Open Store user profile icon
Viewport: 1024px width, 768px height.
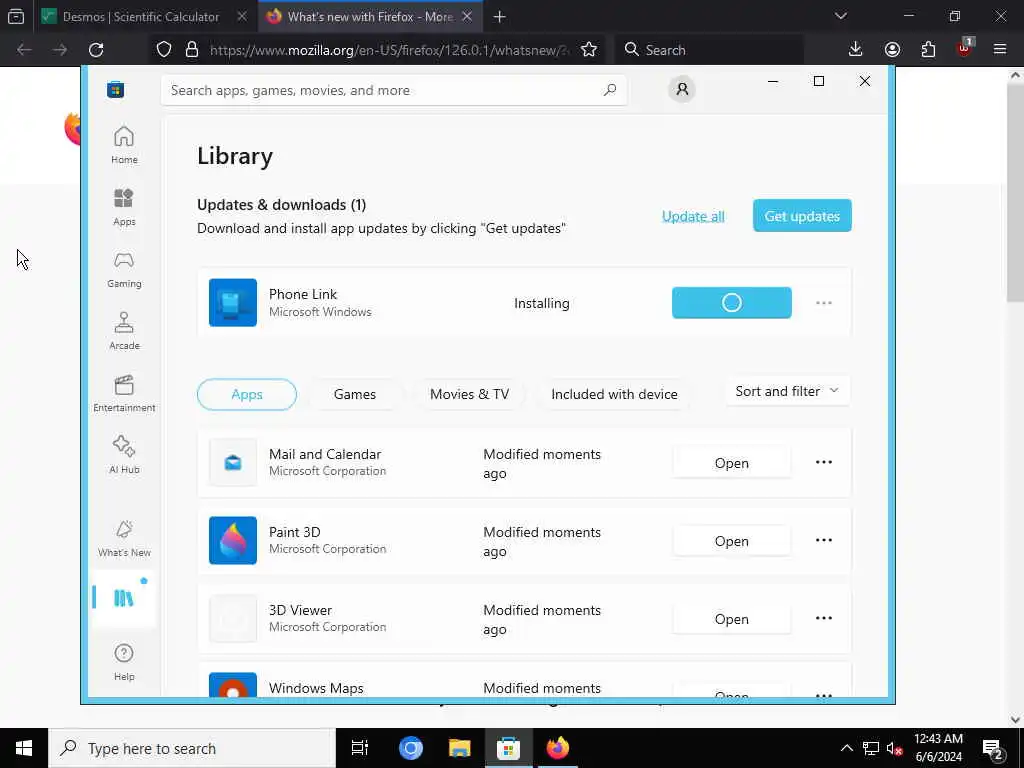tap(682, 89)
